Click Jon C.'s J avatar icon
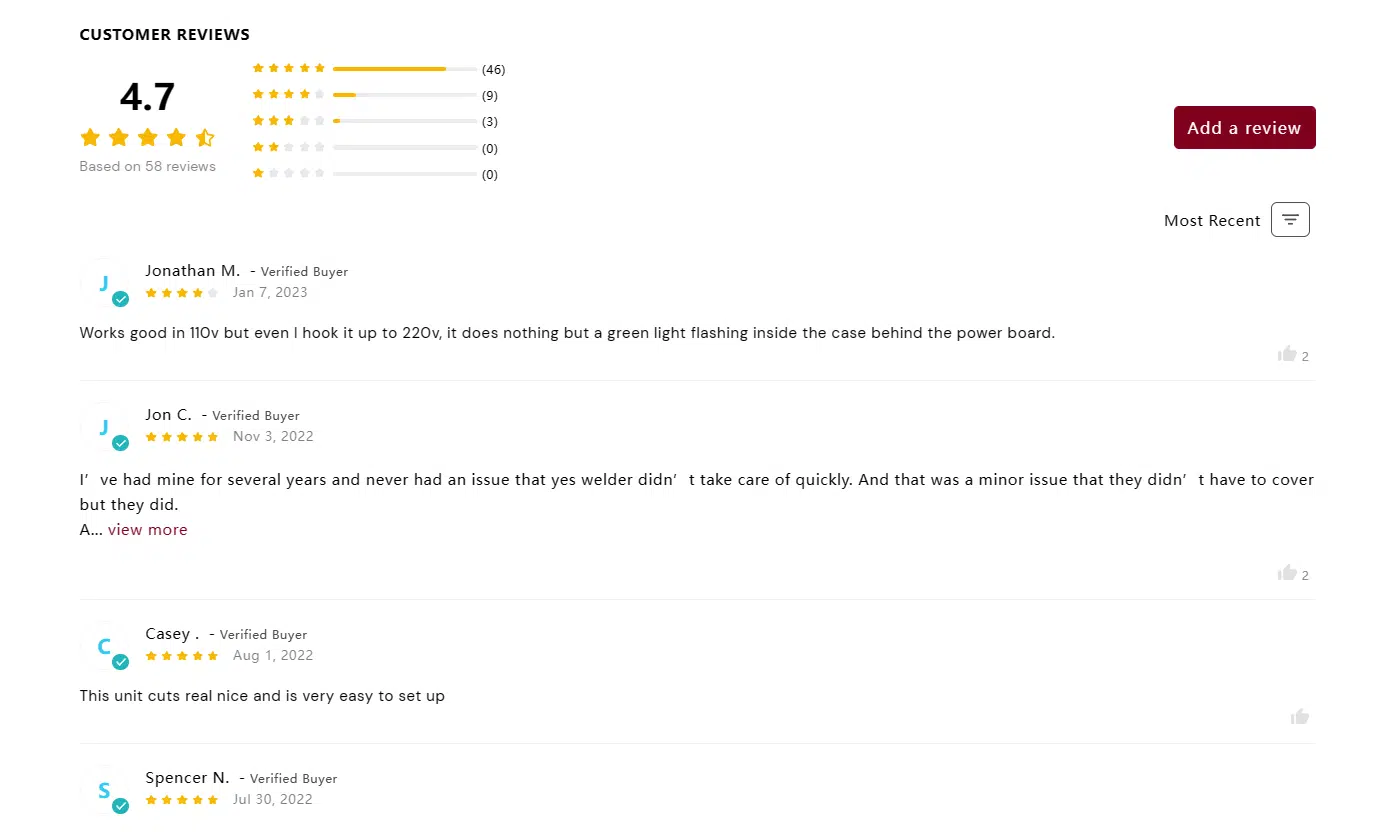Screen dimensions: 1390x832 pos(105,427)
